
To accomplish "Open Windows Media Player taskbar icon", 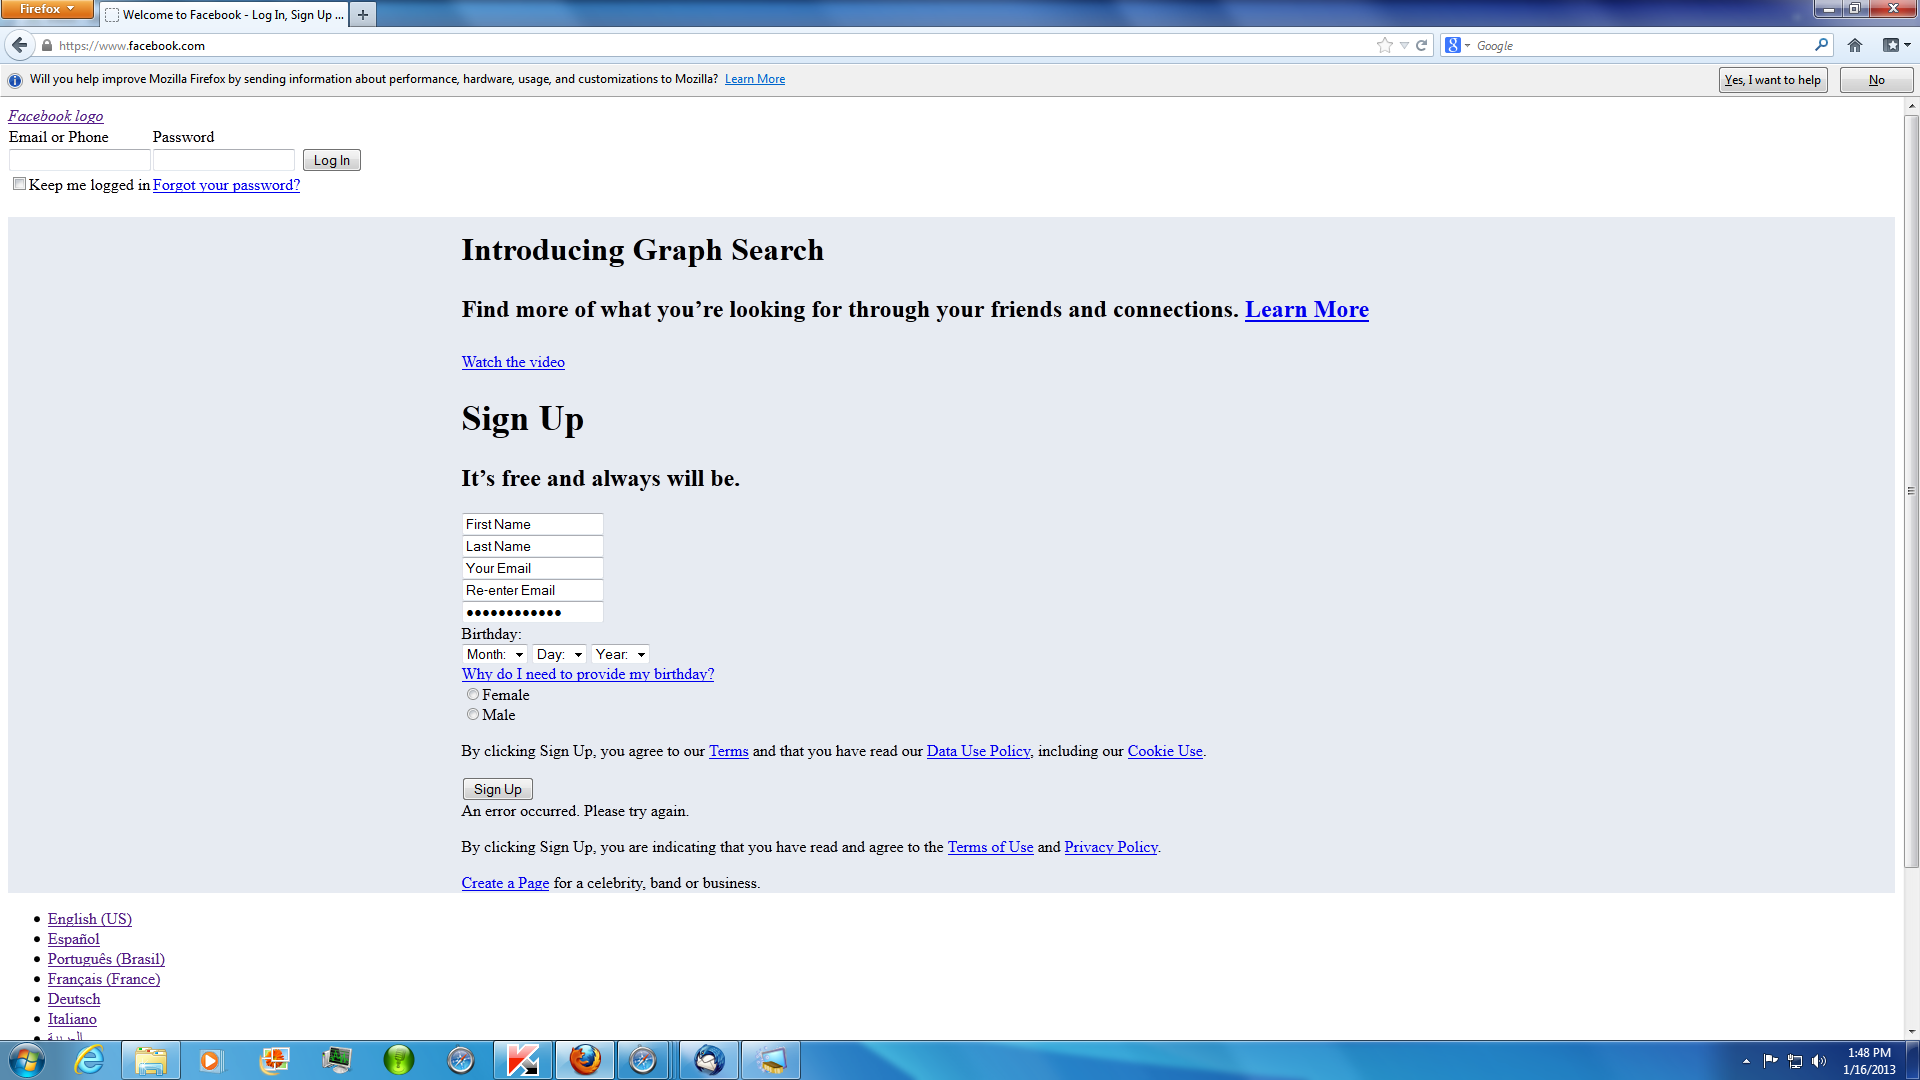I will 210,1060.
